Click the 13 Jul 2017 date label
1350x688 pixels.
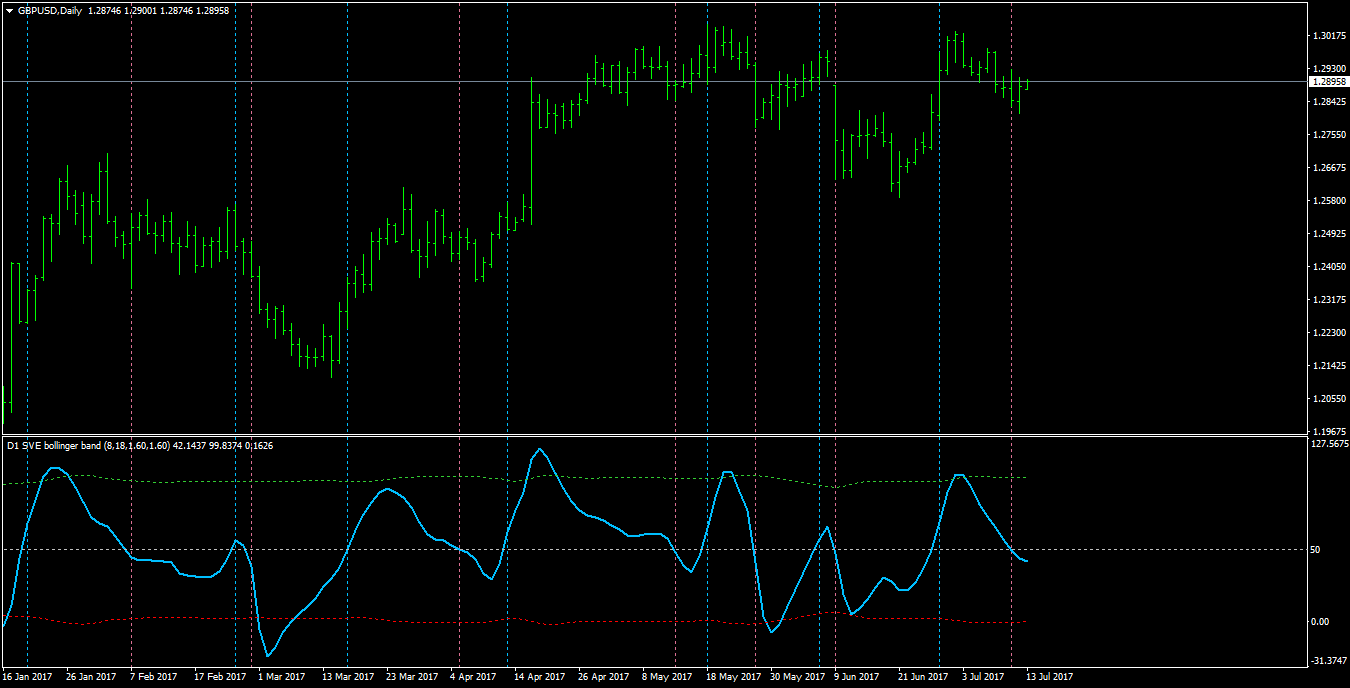(x=1048, y=677)
